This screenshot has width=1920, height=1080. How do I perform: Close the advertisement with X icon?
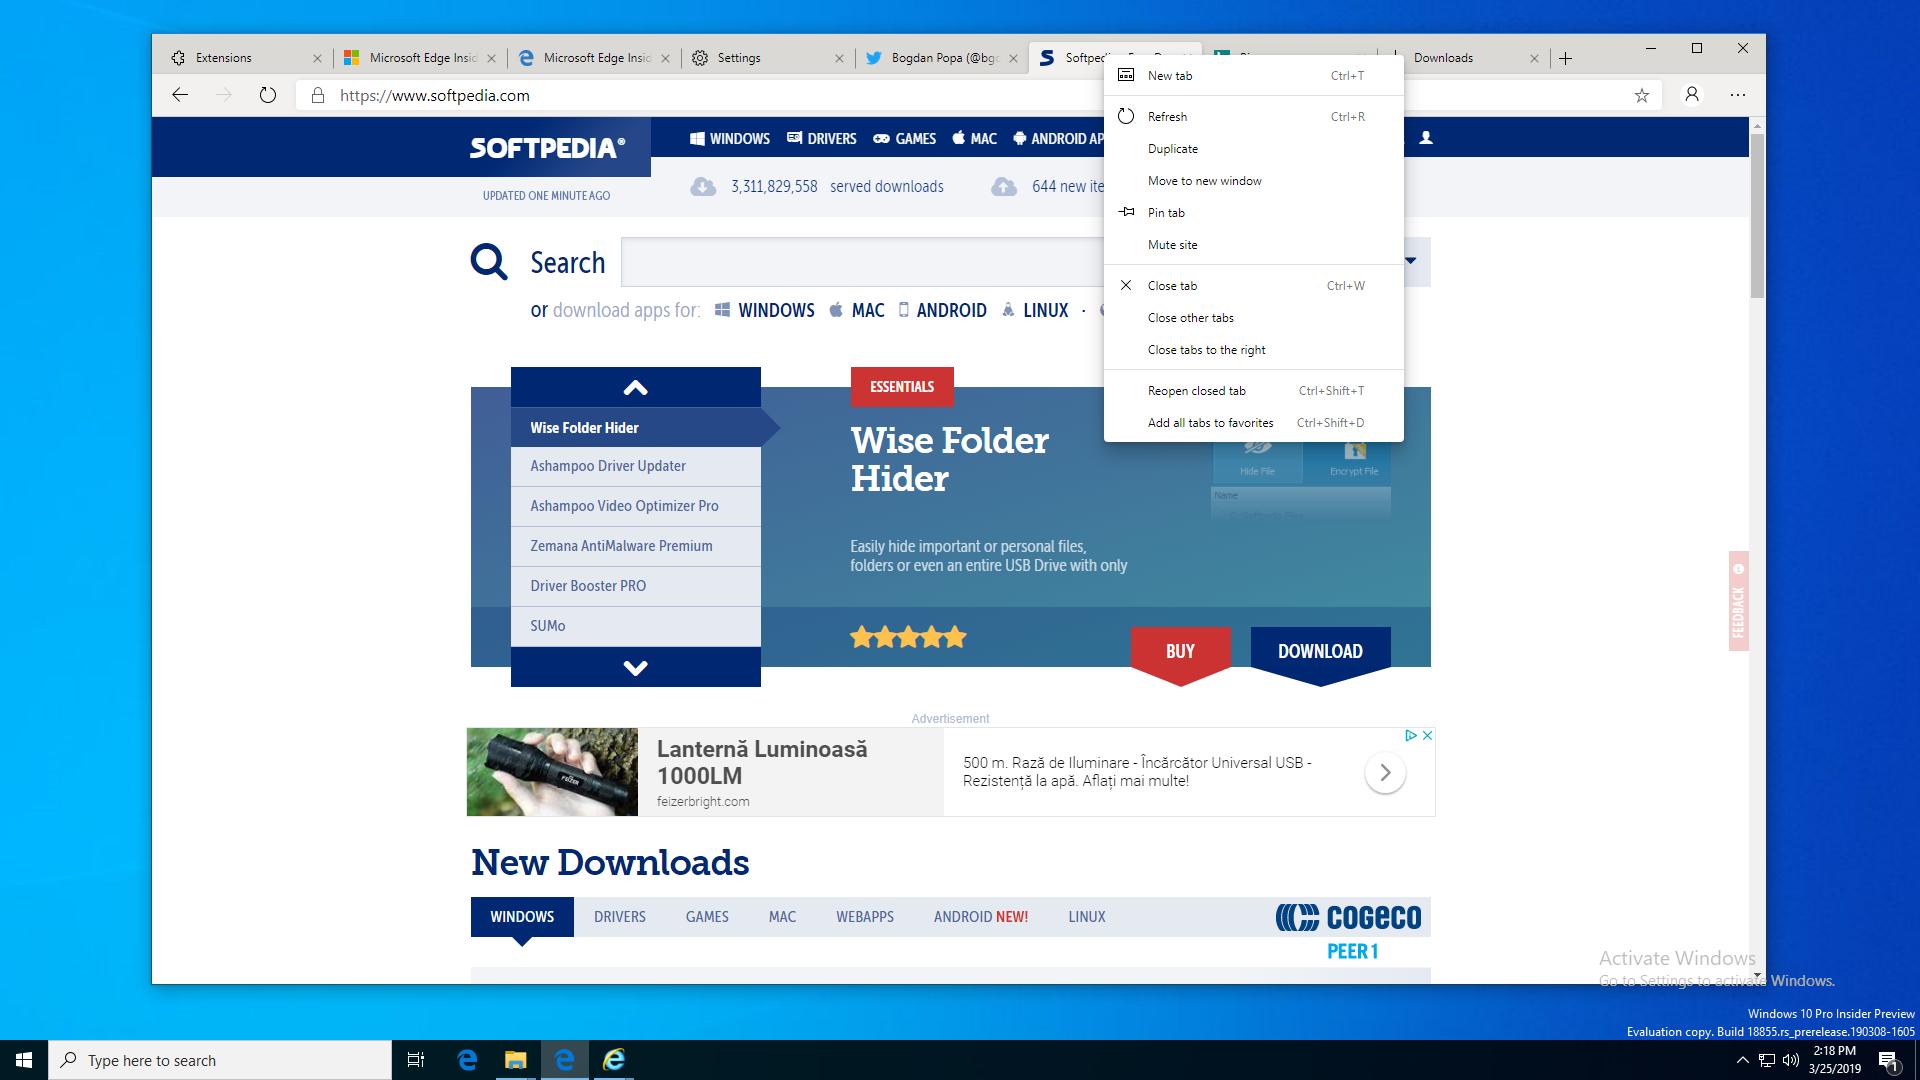click(x=1427, y=735)
